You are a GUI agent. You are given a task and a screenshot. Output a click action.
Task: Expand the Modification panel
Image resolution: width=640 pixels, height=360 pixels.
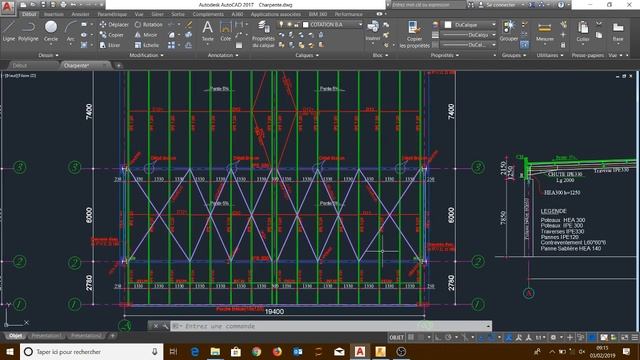pyautogui.click(x=146, y=55)
